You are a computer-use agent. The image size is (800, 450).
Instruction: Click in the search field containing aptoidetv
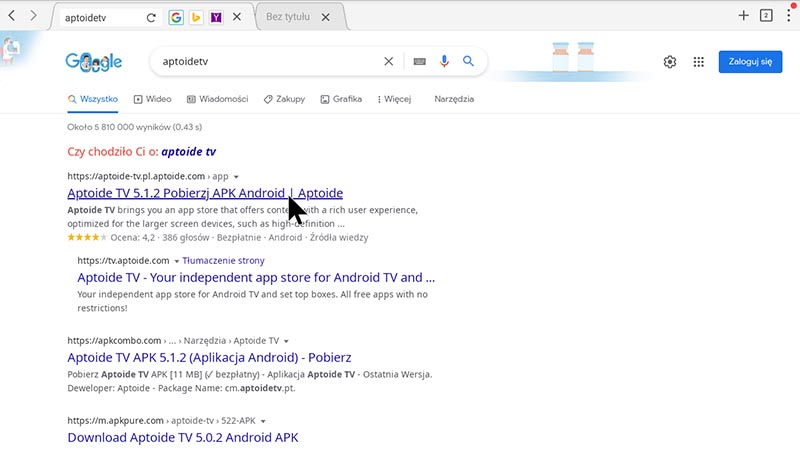(x=268, y=61)
